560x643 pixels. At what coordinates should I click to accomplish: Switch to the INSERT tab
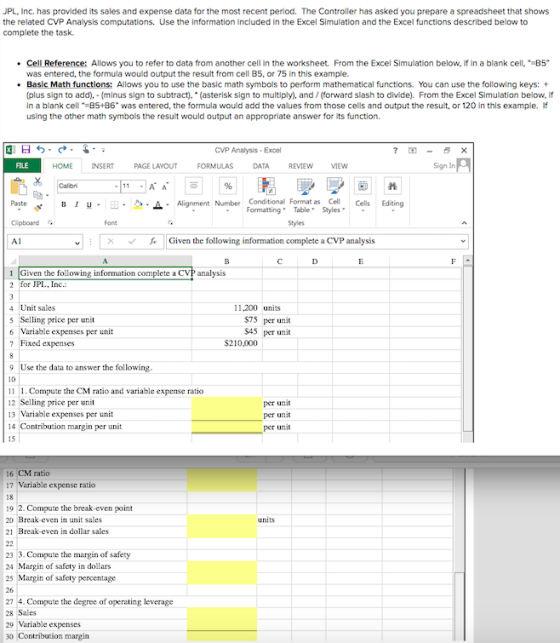pos(102,166)
